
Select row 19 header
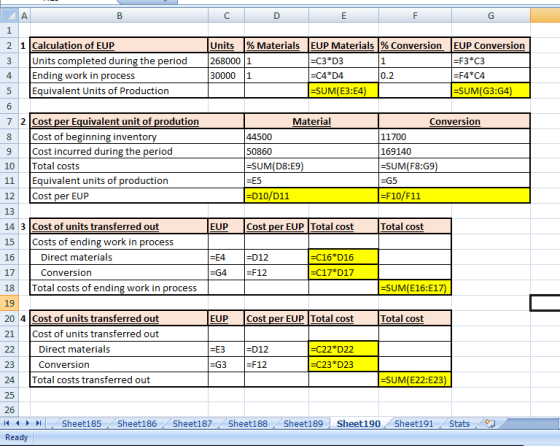(x=9, y=303)
